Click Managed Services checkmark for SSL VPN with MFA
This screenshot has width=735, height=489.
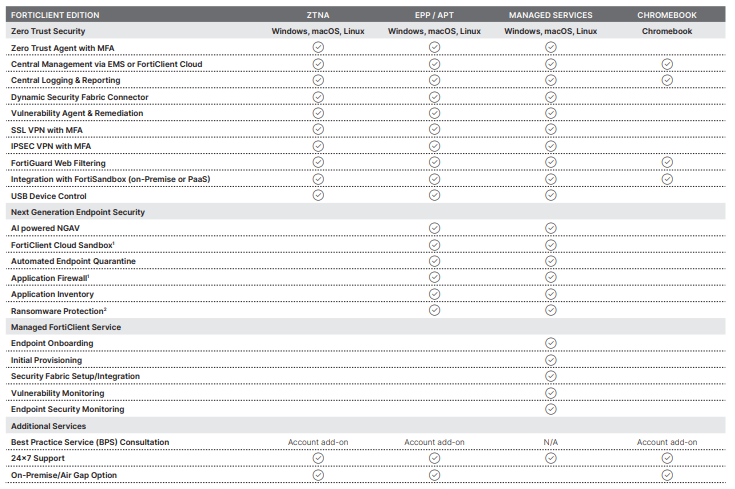551,129
